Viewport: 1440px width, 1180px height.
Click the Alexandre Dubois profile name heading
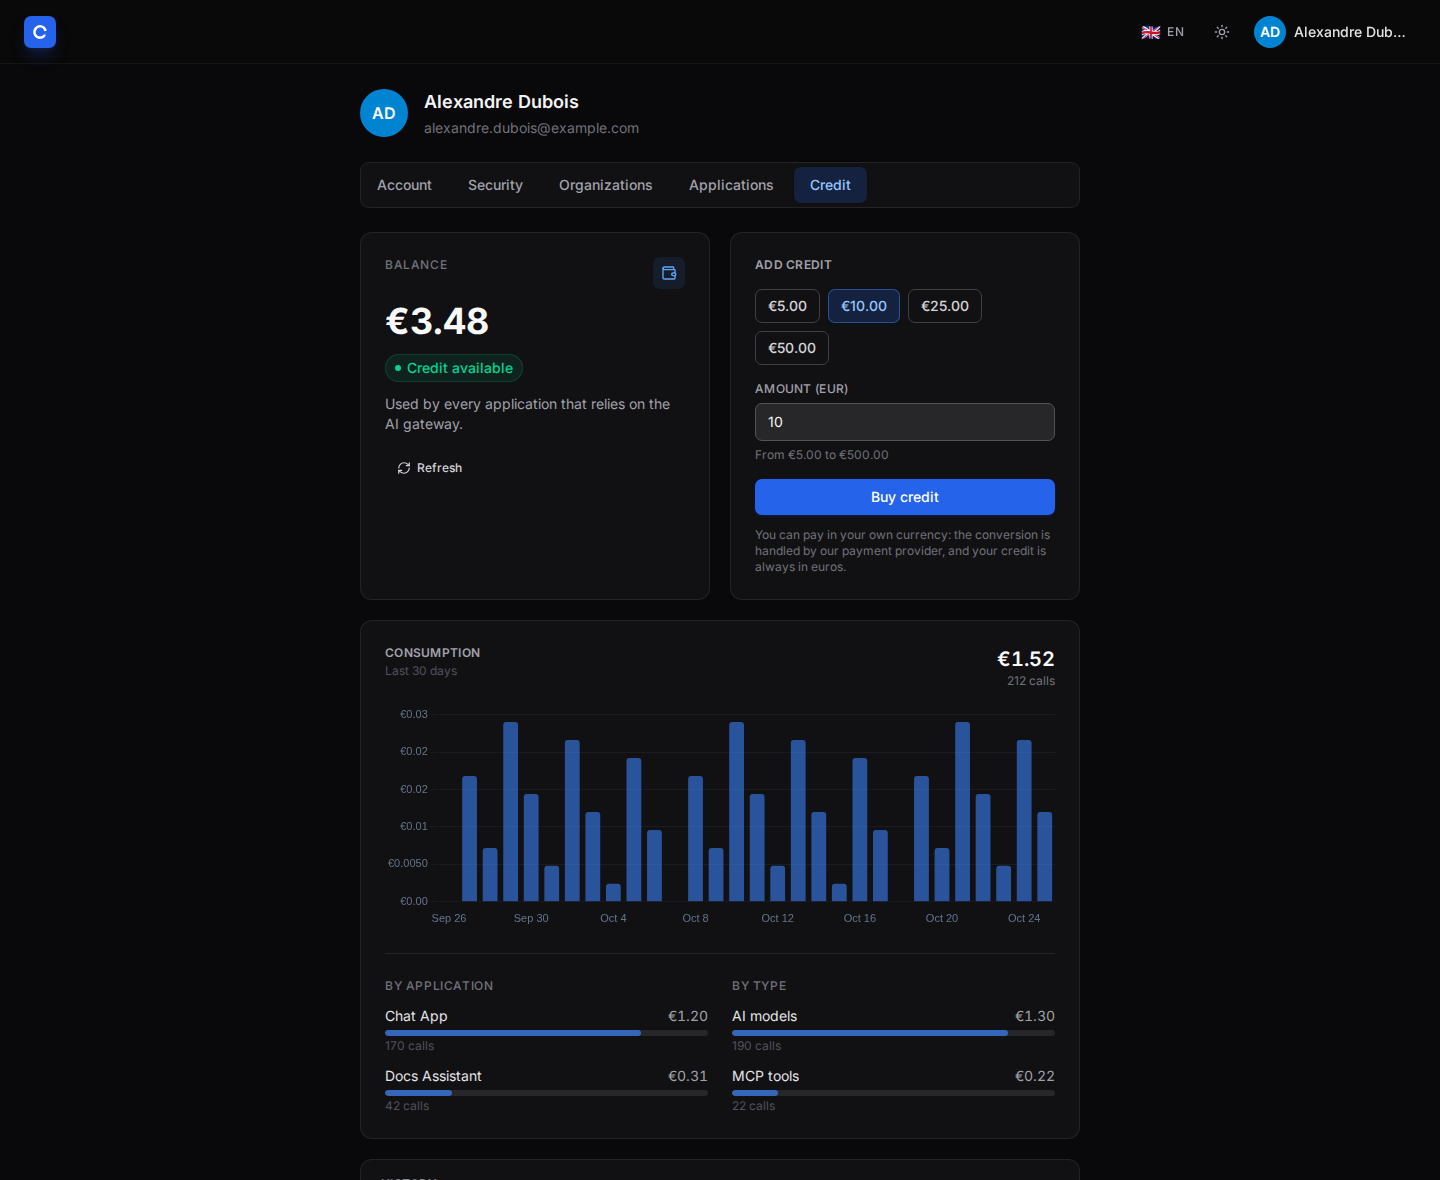point(501,102)
